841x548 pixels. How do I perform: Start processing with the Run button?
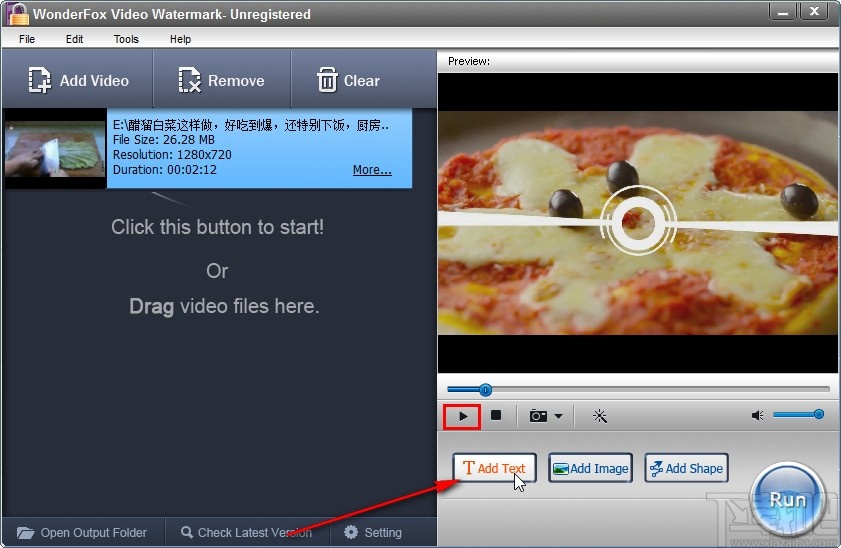click(787, 500)
